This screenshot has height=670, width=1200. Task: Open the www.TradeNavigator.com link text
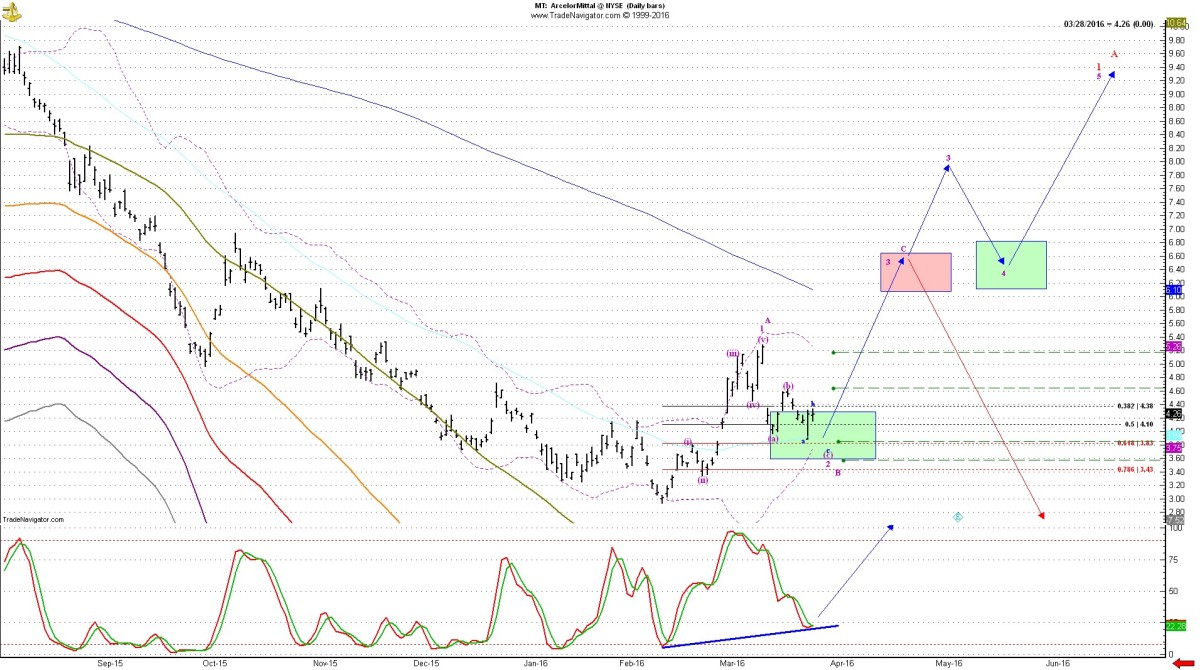599,15
